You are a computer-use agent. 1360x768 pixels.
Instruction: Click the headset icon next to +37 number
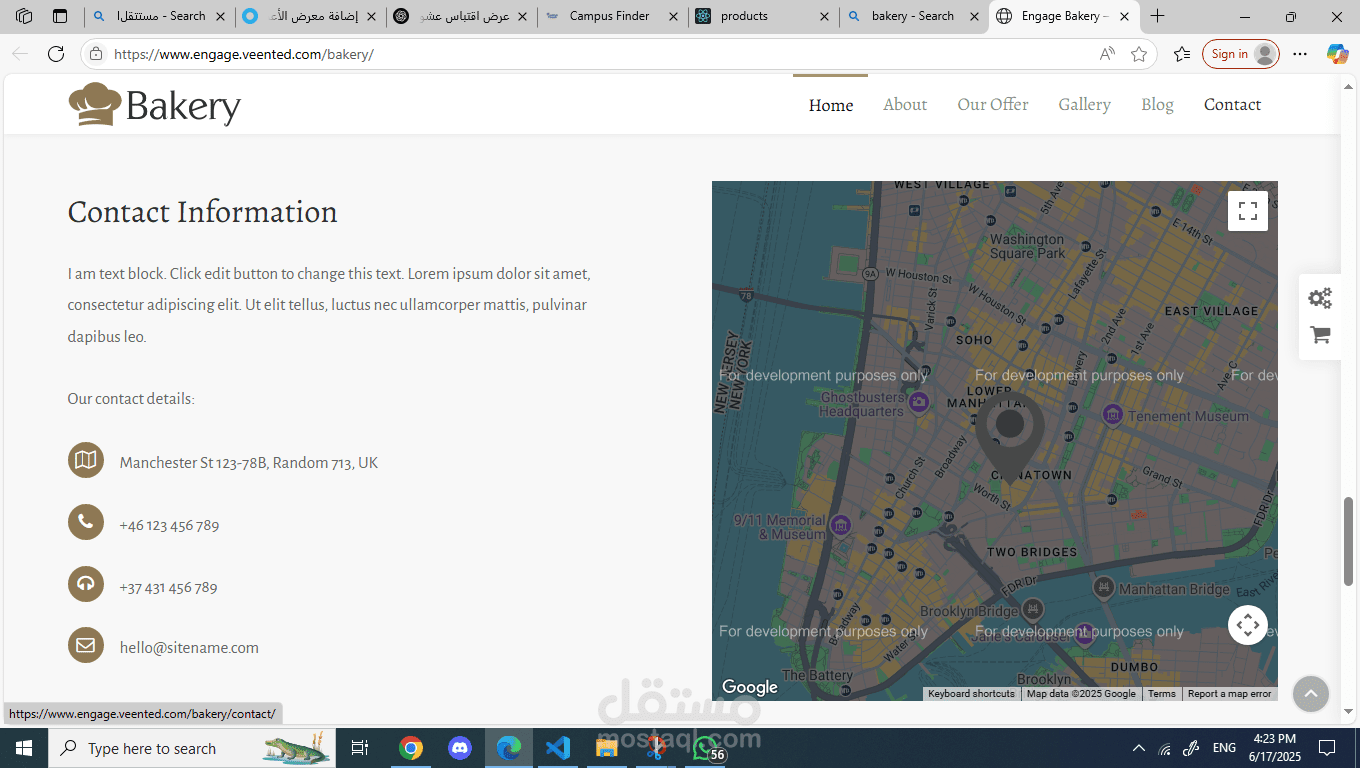click(x=86, y=584)
